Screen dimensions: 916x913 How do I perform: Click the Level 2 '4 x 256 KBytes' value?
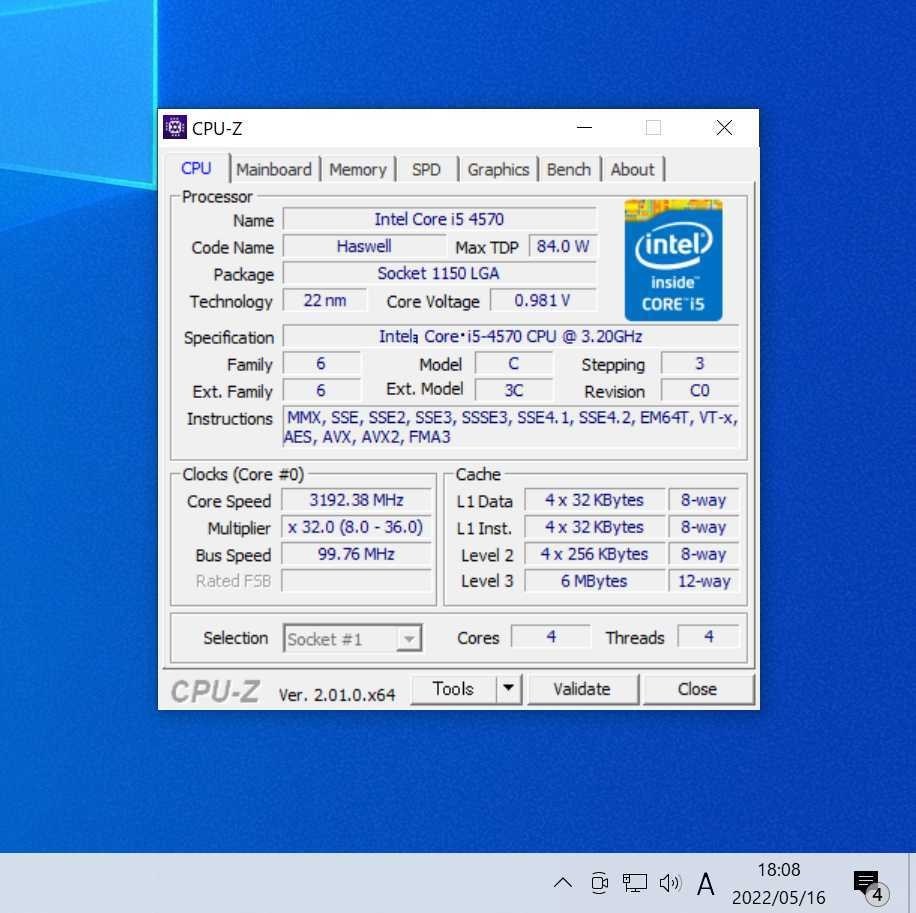[x=594, y=554]
